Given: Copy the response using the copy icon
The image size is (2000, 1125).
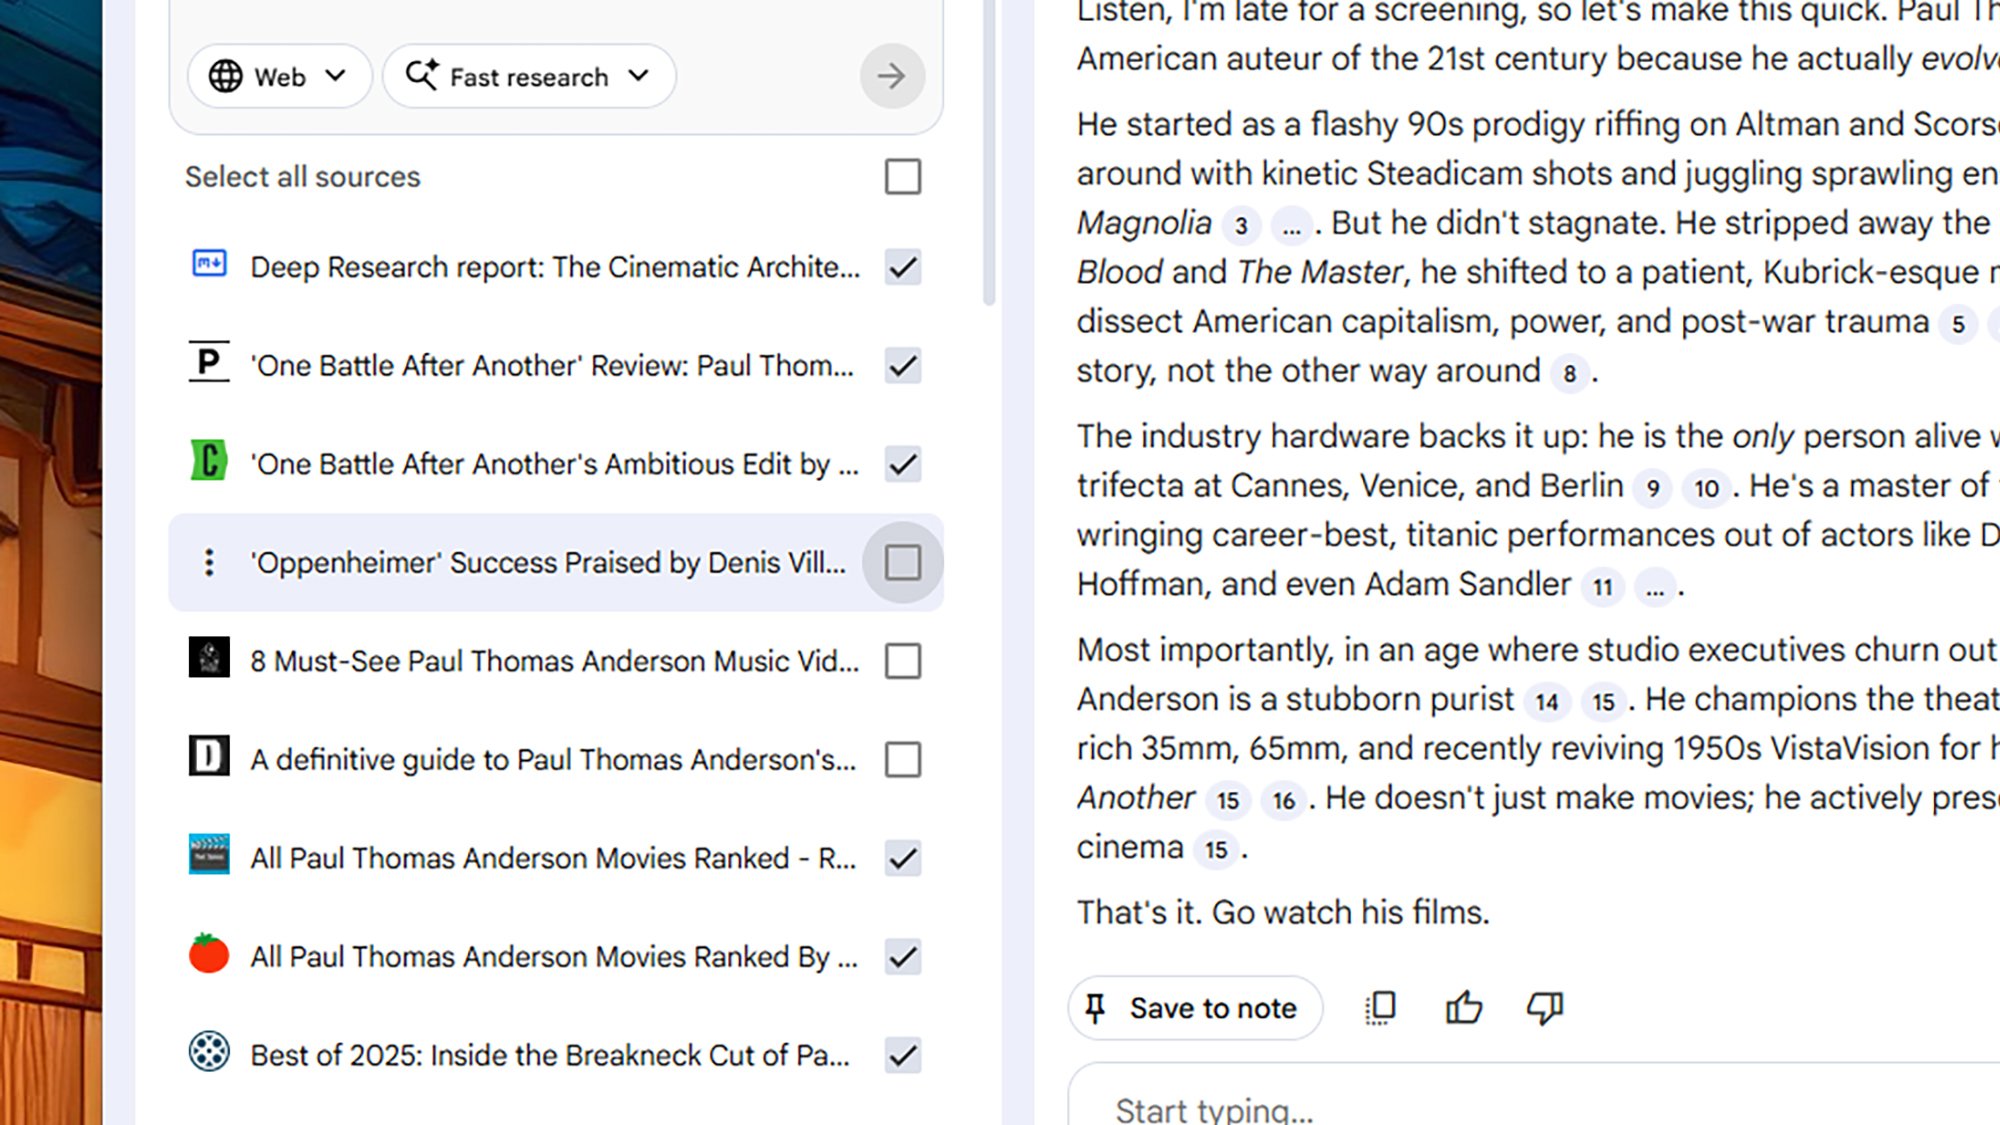Looking at the screenshot, I should [x=1379, y=1007].
